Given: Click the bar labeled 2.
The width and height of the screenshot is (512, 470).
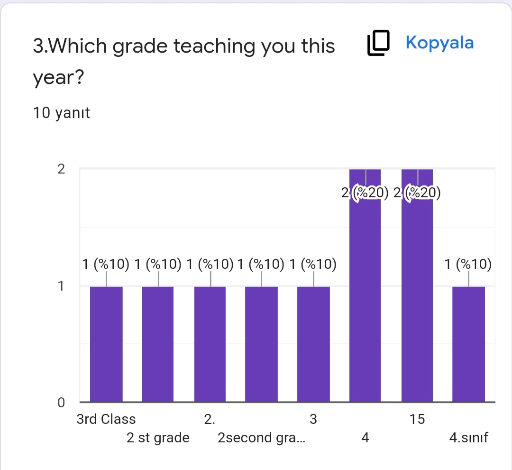Looking at the screenshot, I should click(x=210, y=344).
